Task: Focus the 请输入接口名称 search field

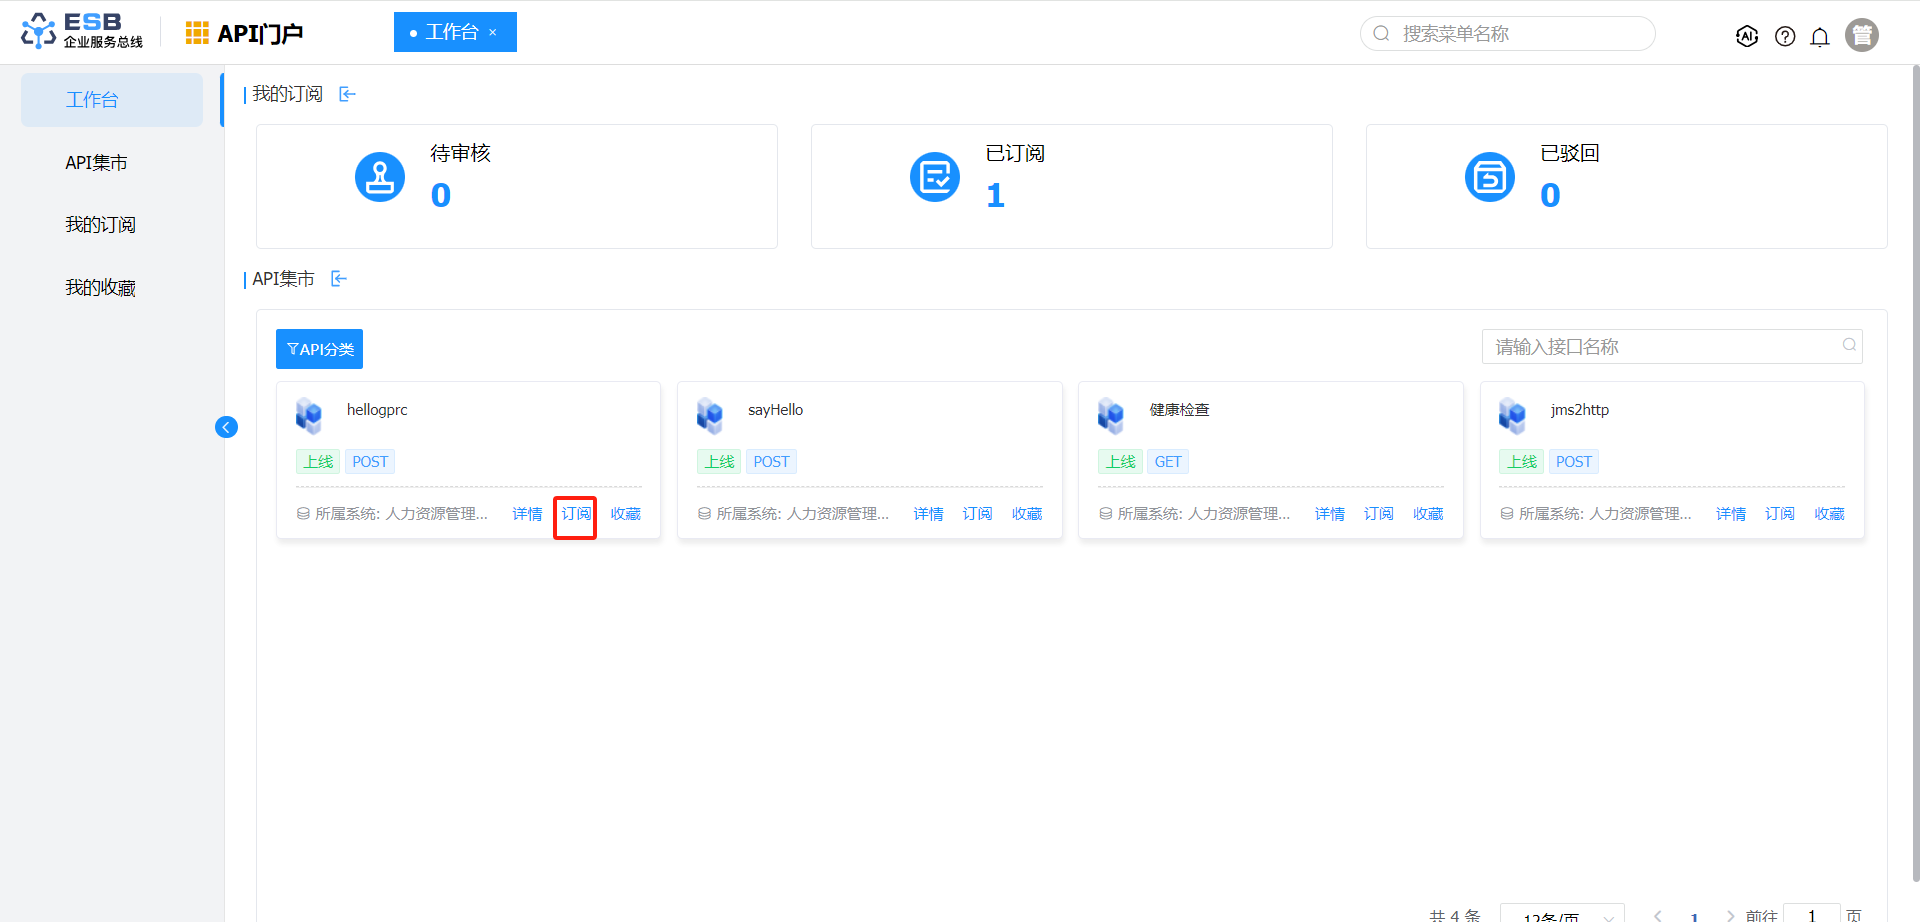Action: tap(1660, 347)
